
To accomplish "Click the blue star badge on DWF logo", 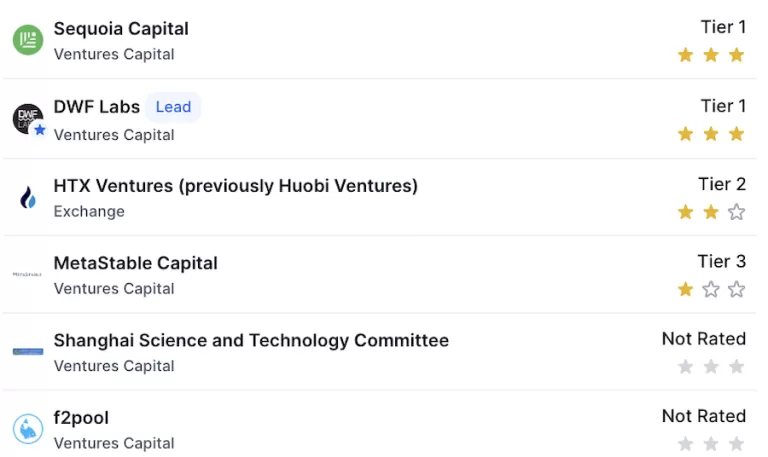I will point(40,130).
